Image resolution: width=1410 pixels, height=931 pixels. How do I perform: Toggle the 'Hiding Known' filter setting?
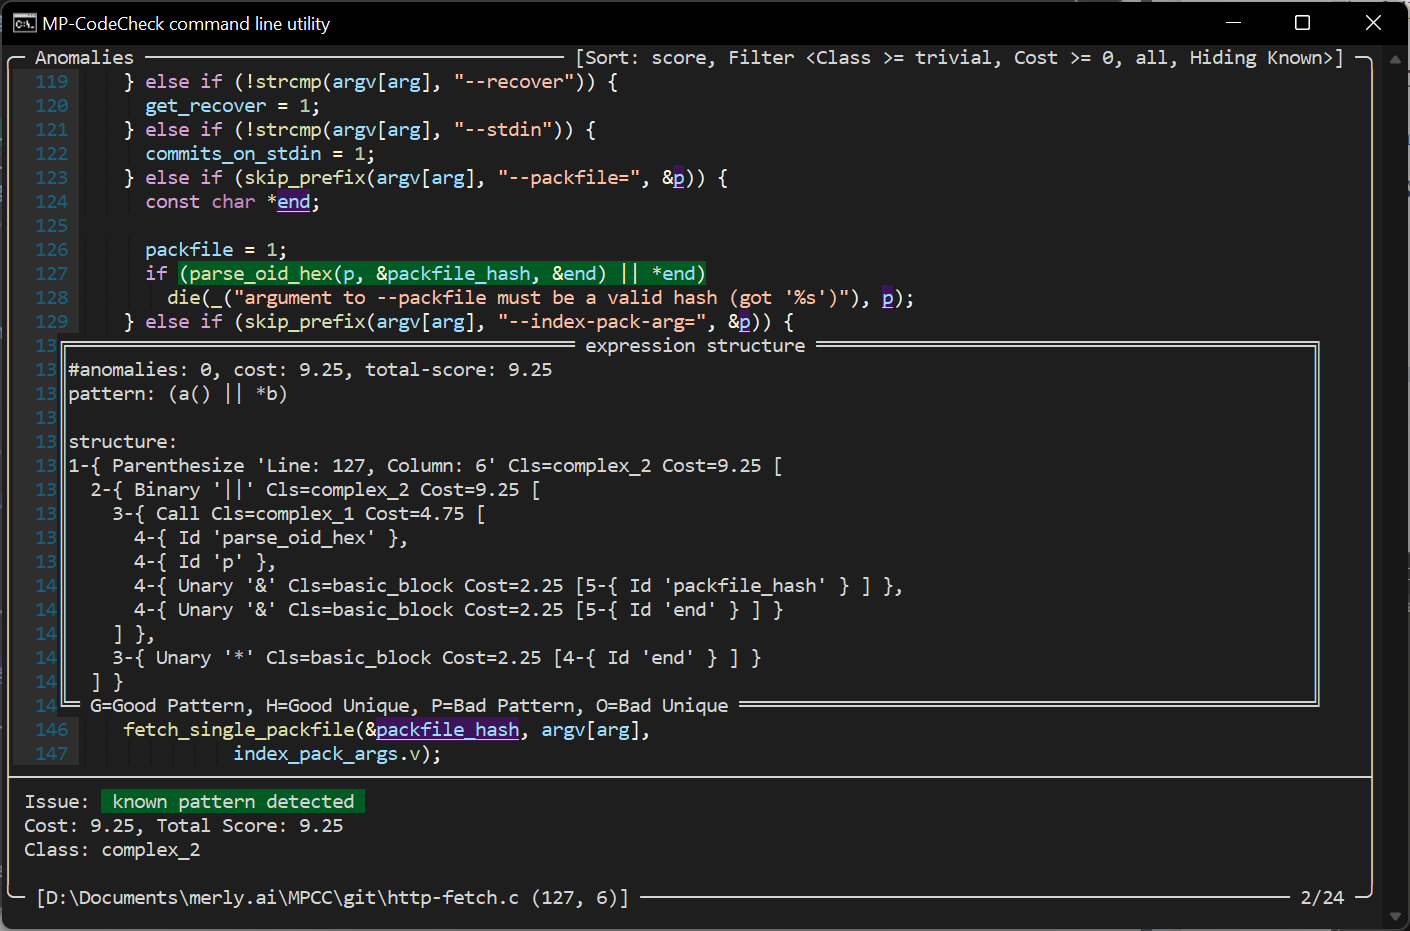[1262, 57]
